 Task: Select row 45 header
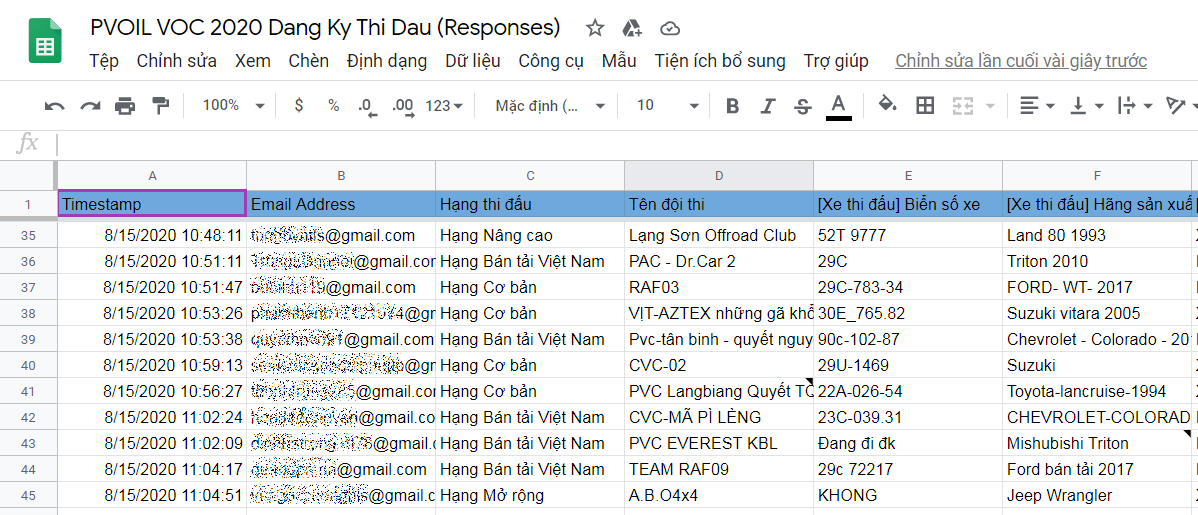(28, 495)
